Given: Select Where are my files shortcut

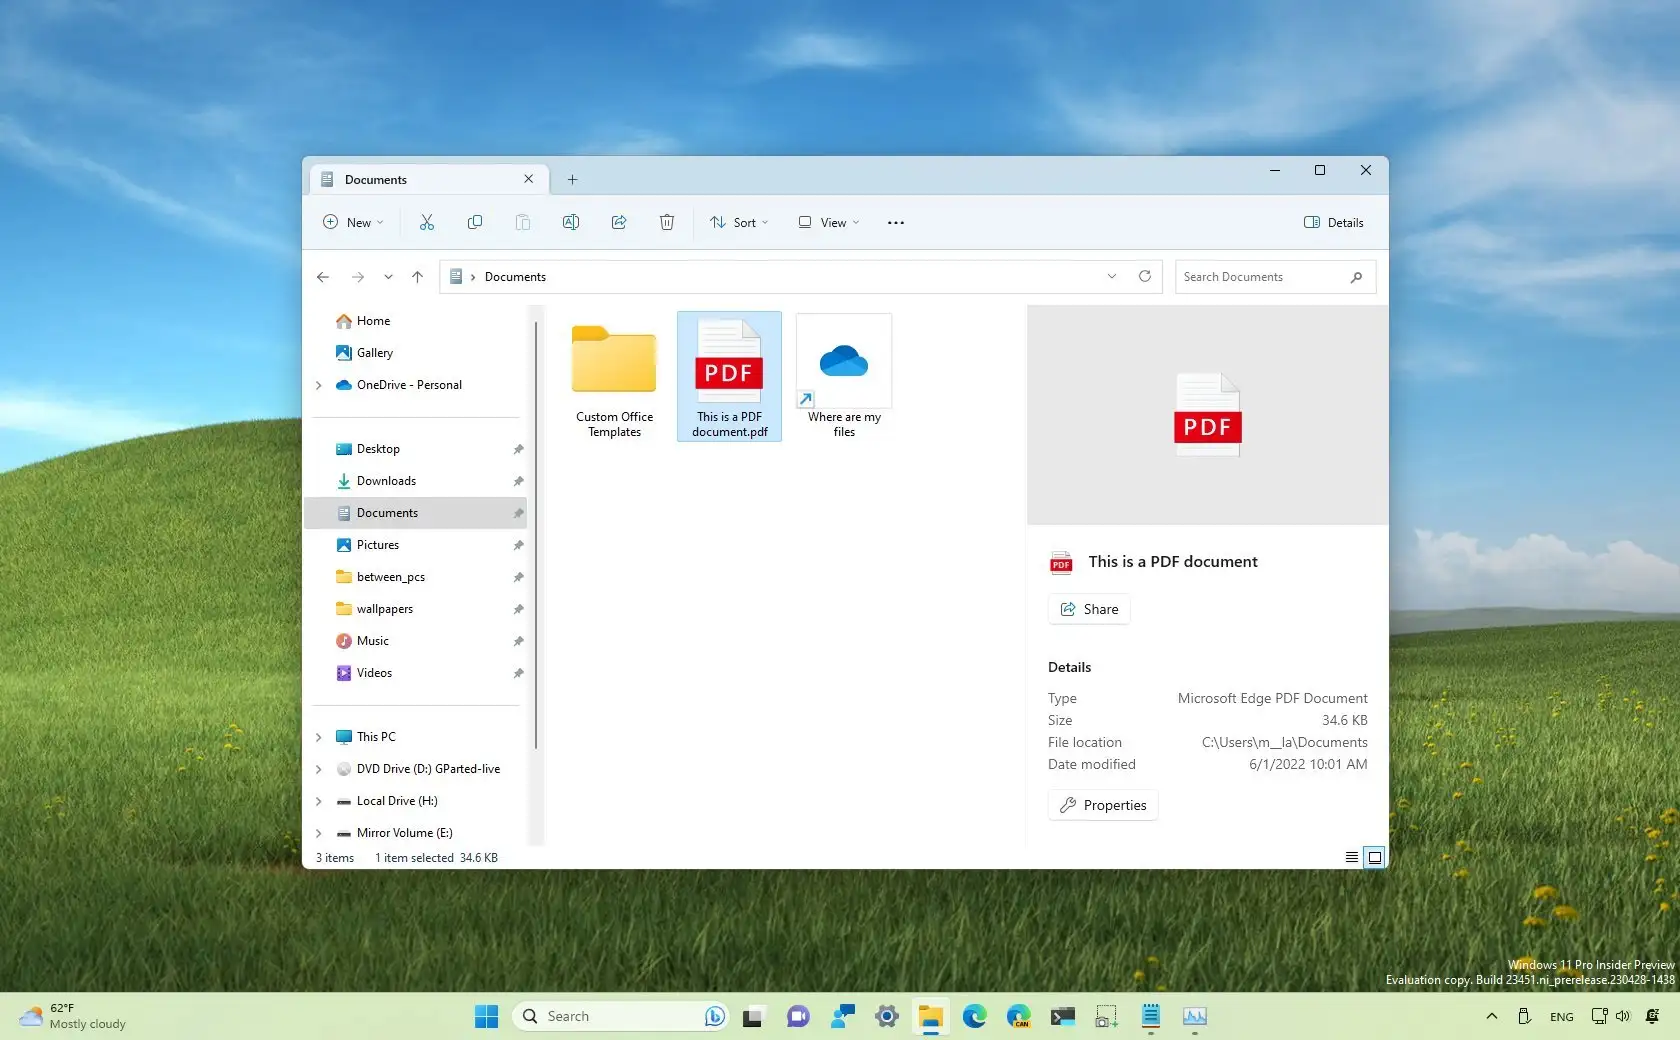Looking at the screenshot, I should pos(844,377).
